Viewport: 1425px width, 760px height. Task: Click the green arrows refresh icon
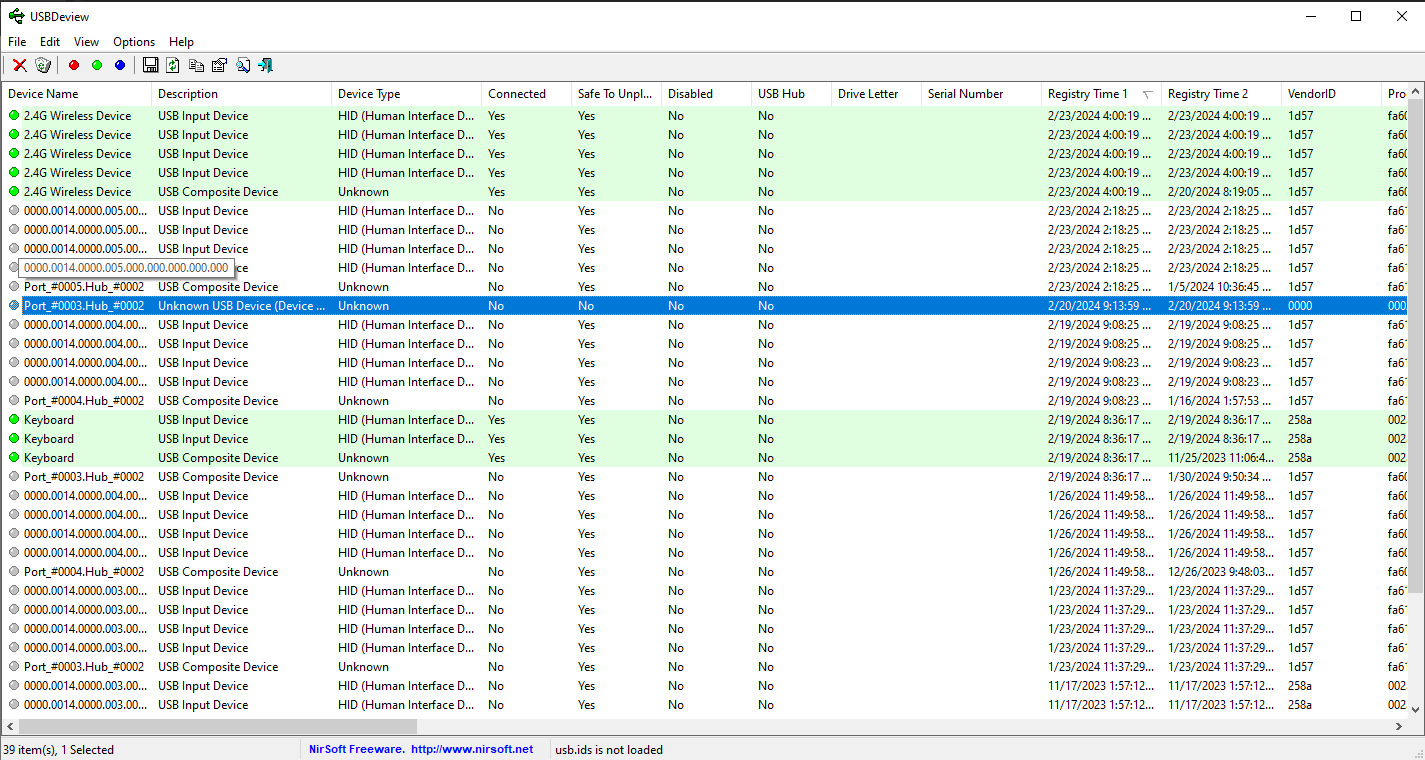coord(173,65)
